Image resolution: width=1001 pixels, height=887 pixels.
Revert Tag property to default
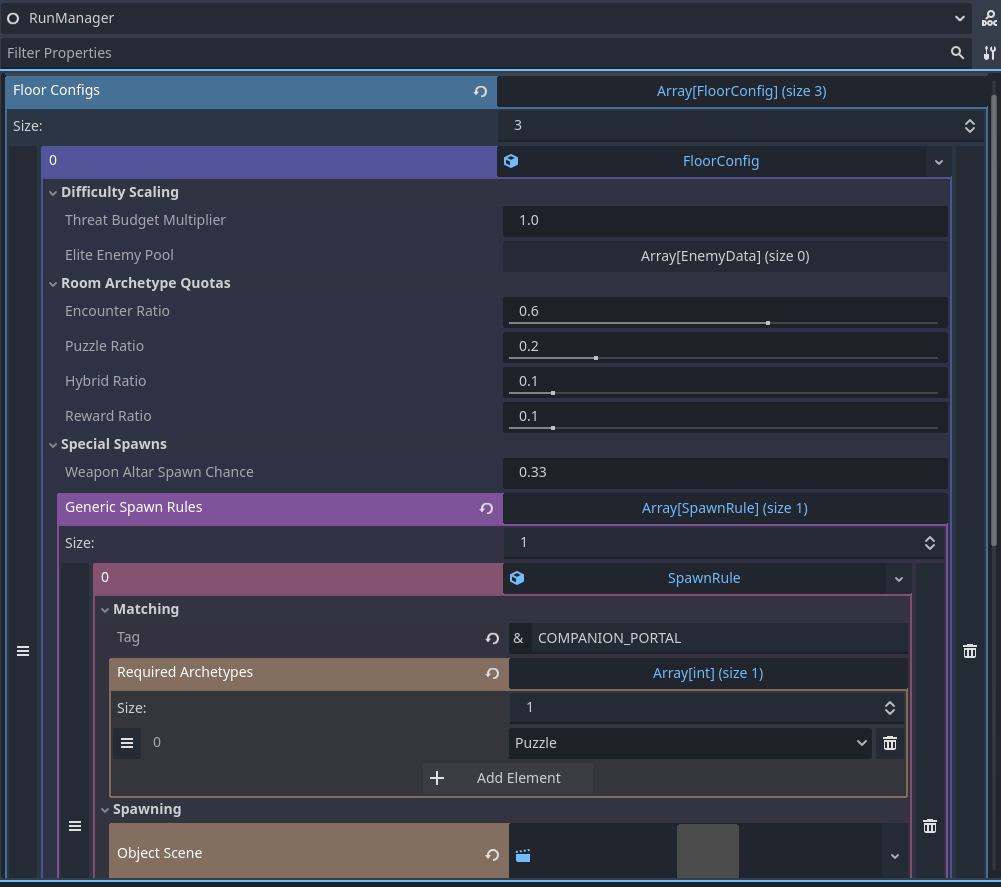click(x=492, y=638)
